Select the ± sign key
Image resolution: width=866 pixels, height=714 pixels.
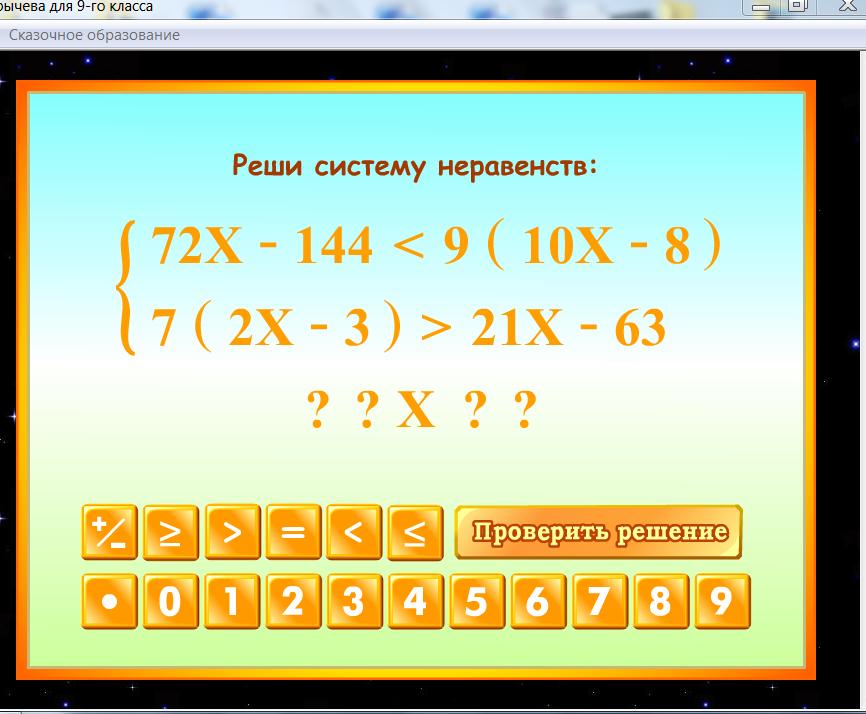click(x=109, y=533)
